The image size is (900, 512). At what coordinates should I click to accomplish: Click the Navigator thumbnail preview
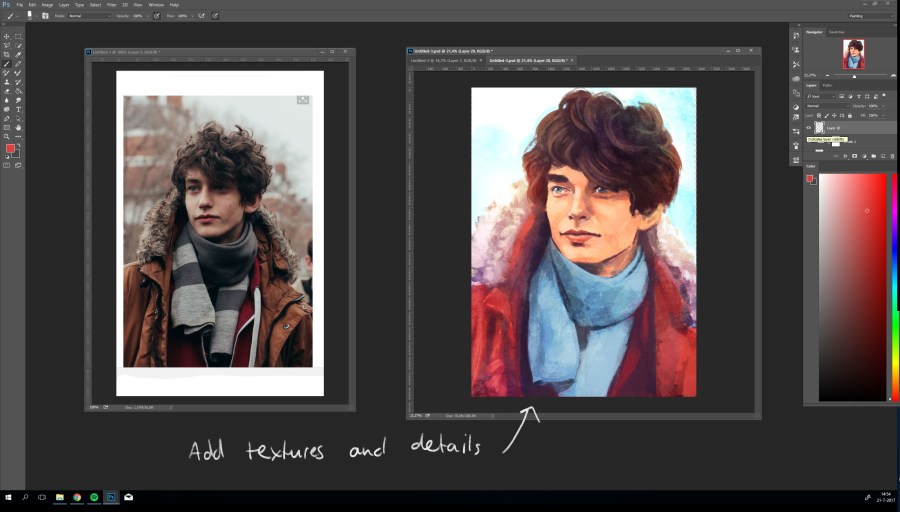pyautogui.click(x=853, y=54)
